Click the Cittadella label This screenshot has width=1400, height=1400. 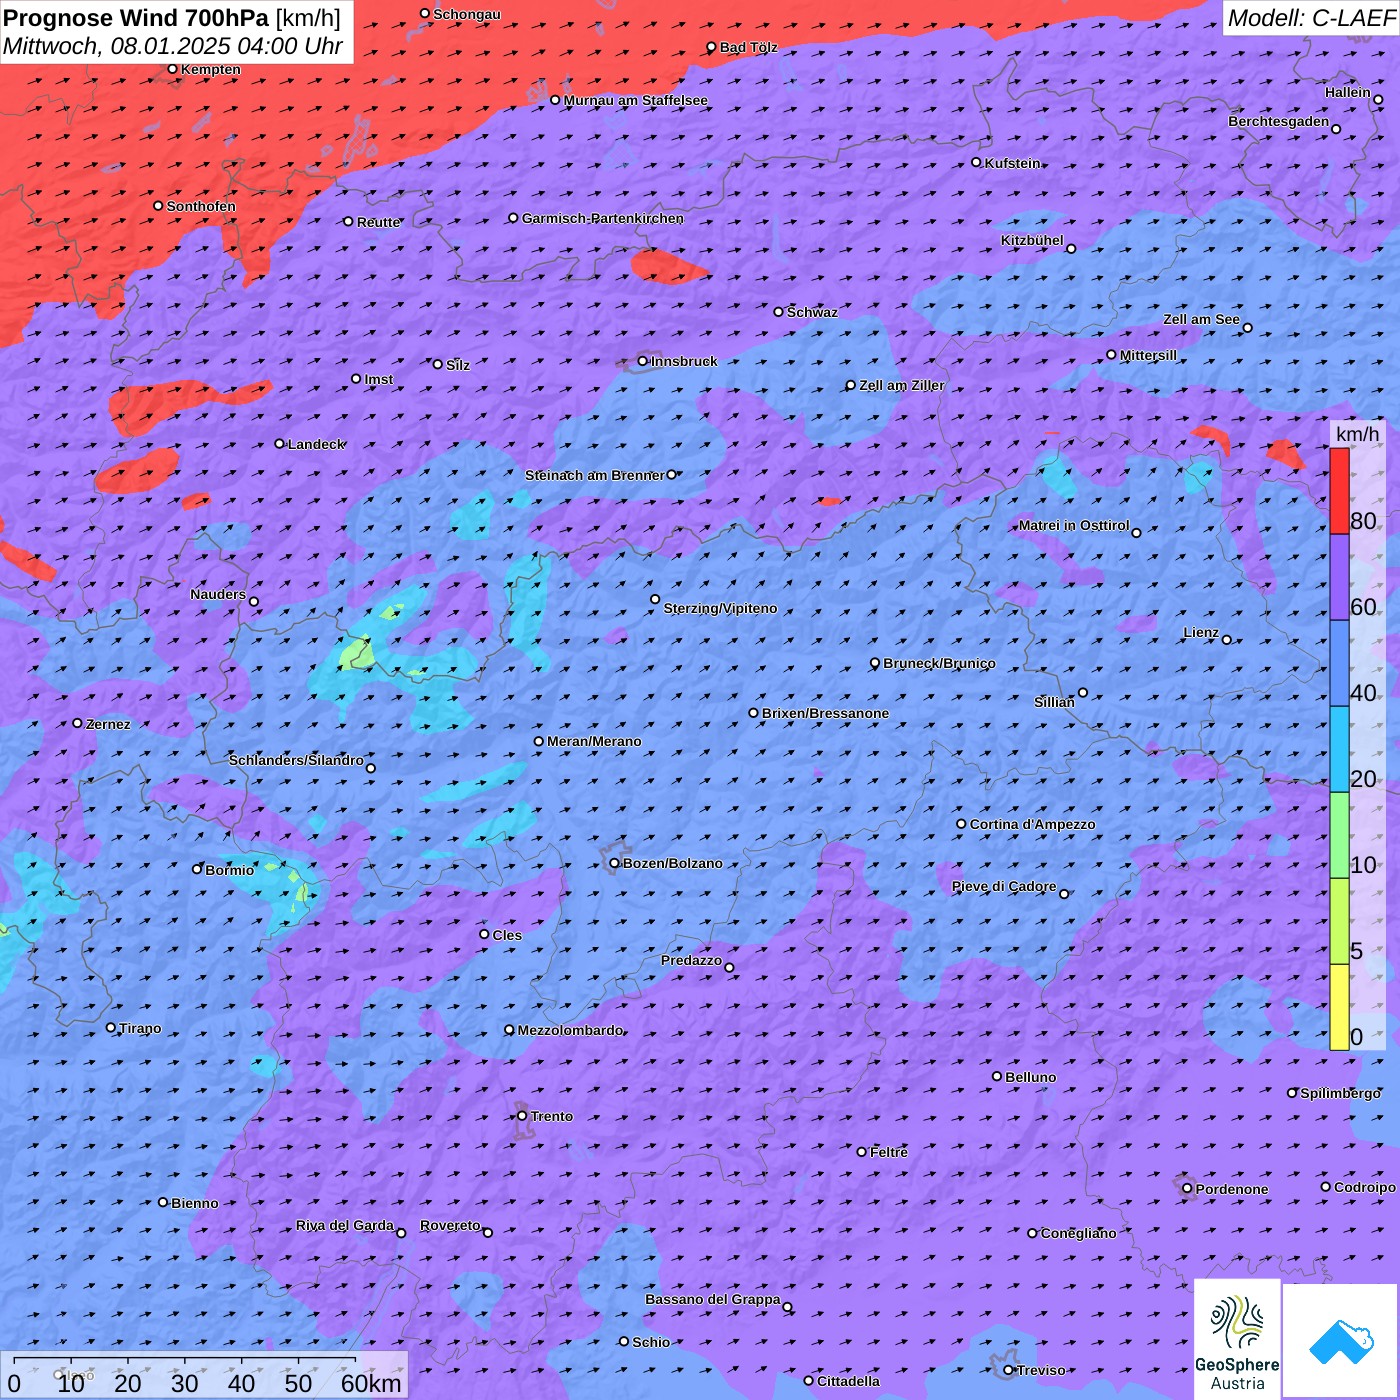(849, 1381)
